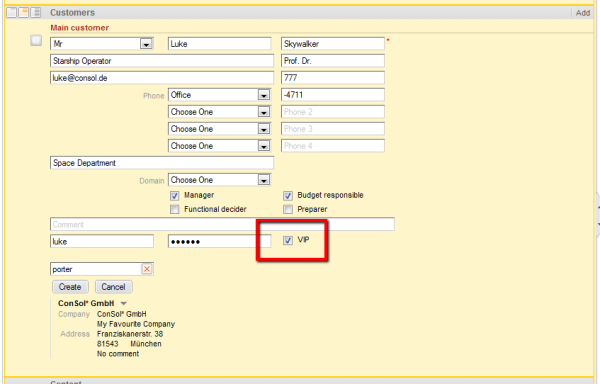Click the Add link in Customers header
Viewport: 600px width, 384px height.
coord(583,13)
